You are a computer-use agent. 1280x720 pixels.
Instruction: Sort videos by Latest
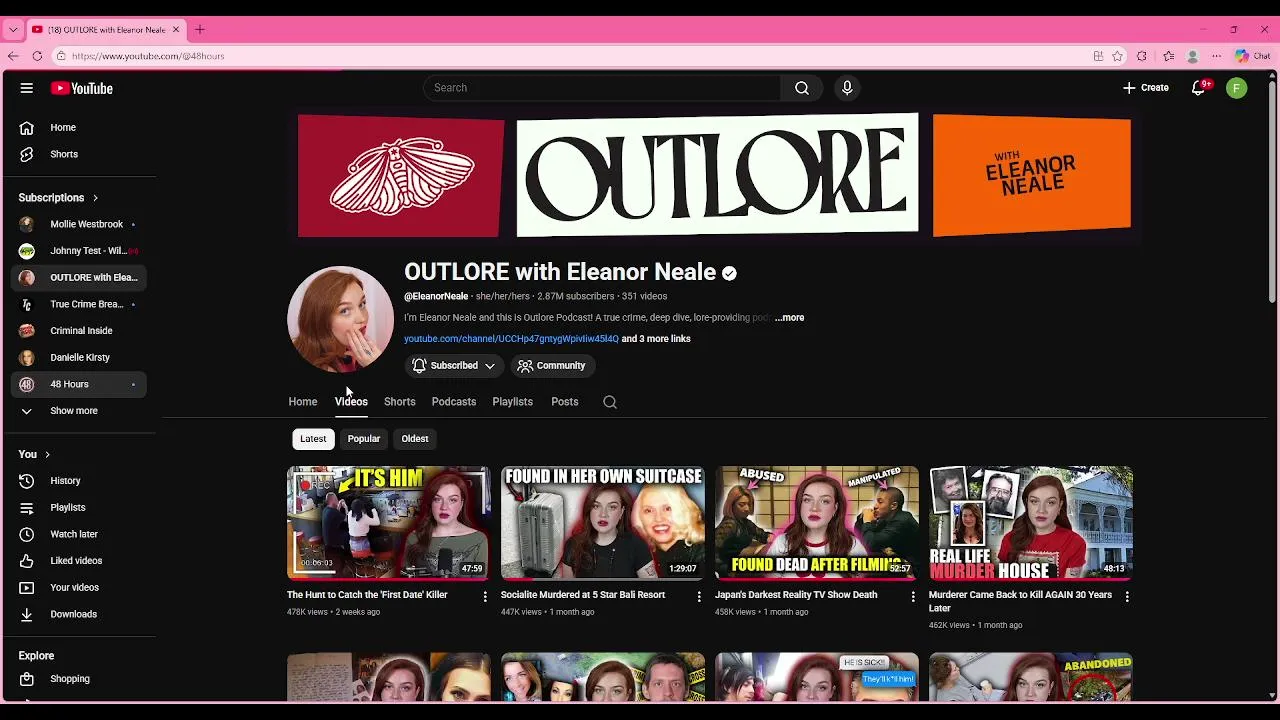313,439
